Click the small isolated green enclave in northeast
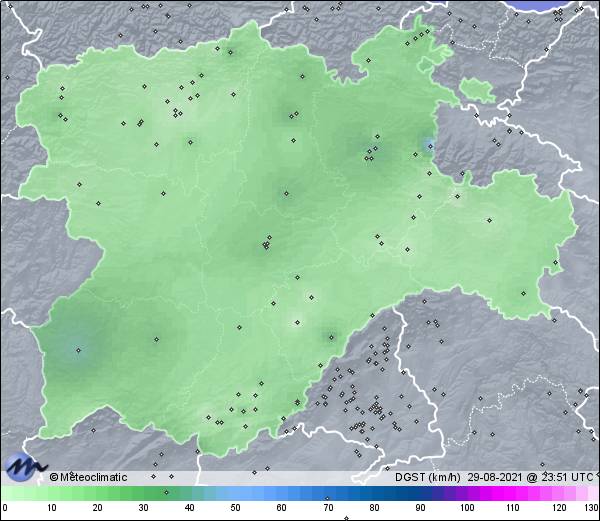Image resolution: width=600 pixels, height=521 pixels. 479,90
